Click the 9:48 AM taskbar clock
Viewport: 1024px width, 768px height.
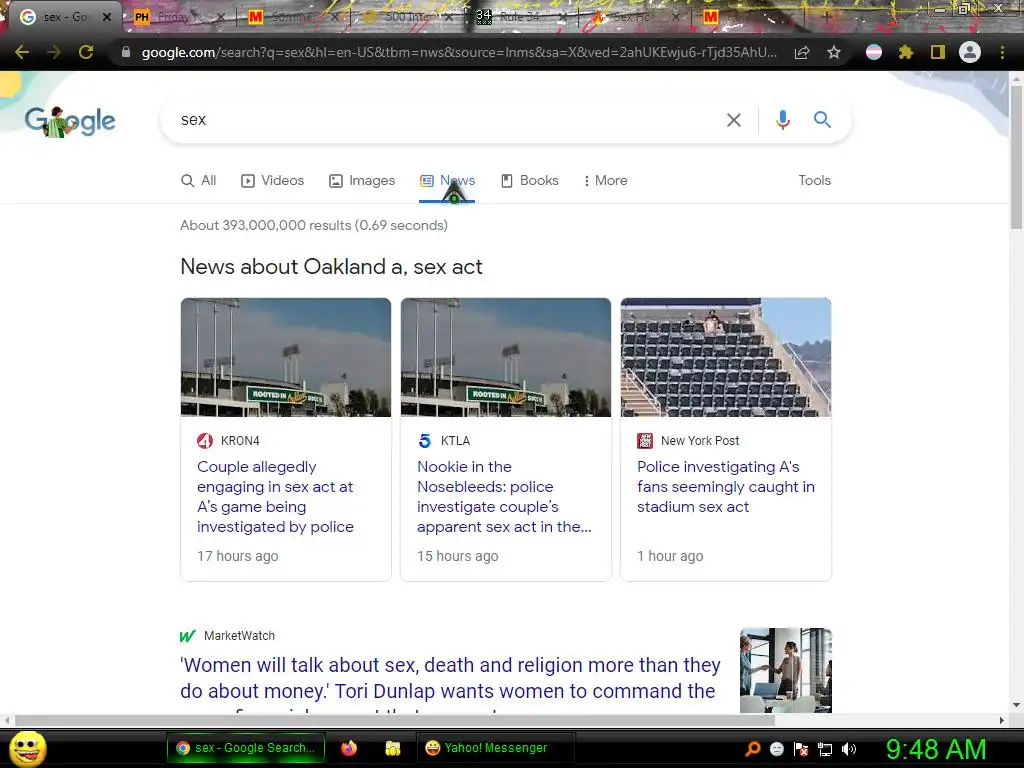936,749
